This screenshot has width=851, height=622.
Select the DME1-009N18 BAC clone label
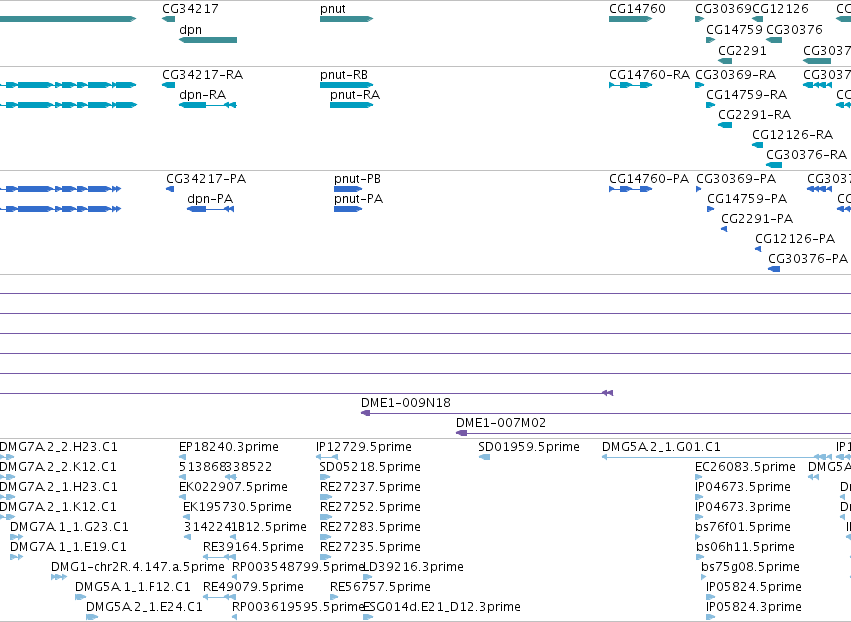pos(405,403)
